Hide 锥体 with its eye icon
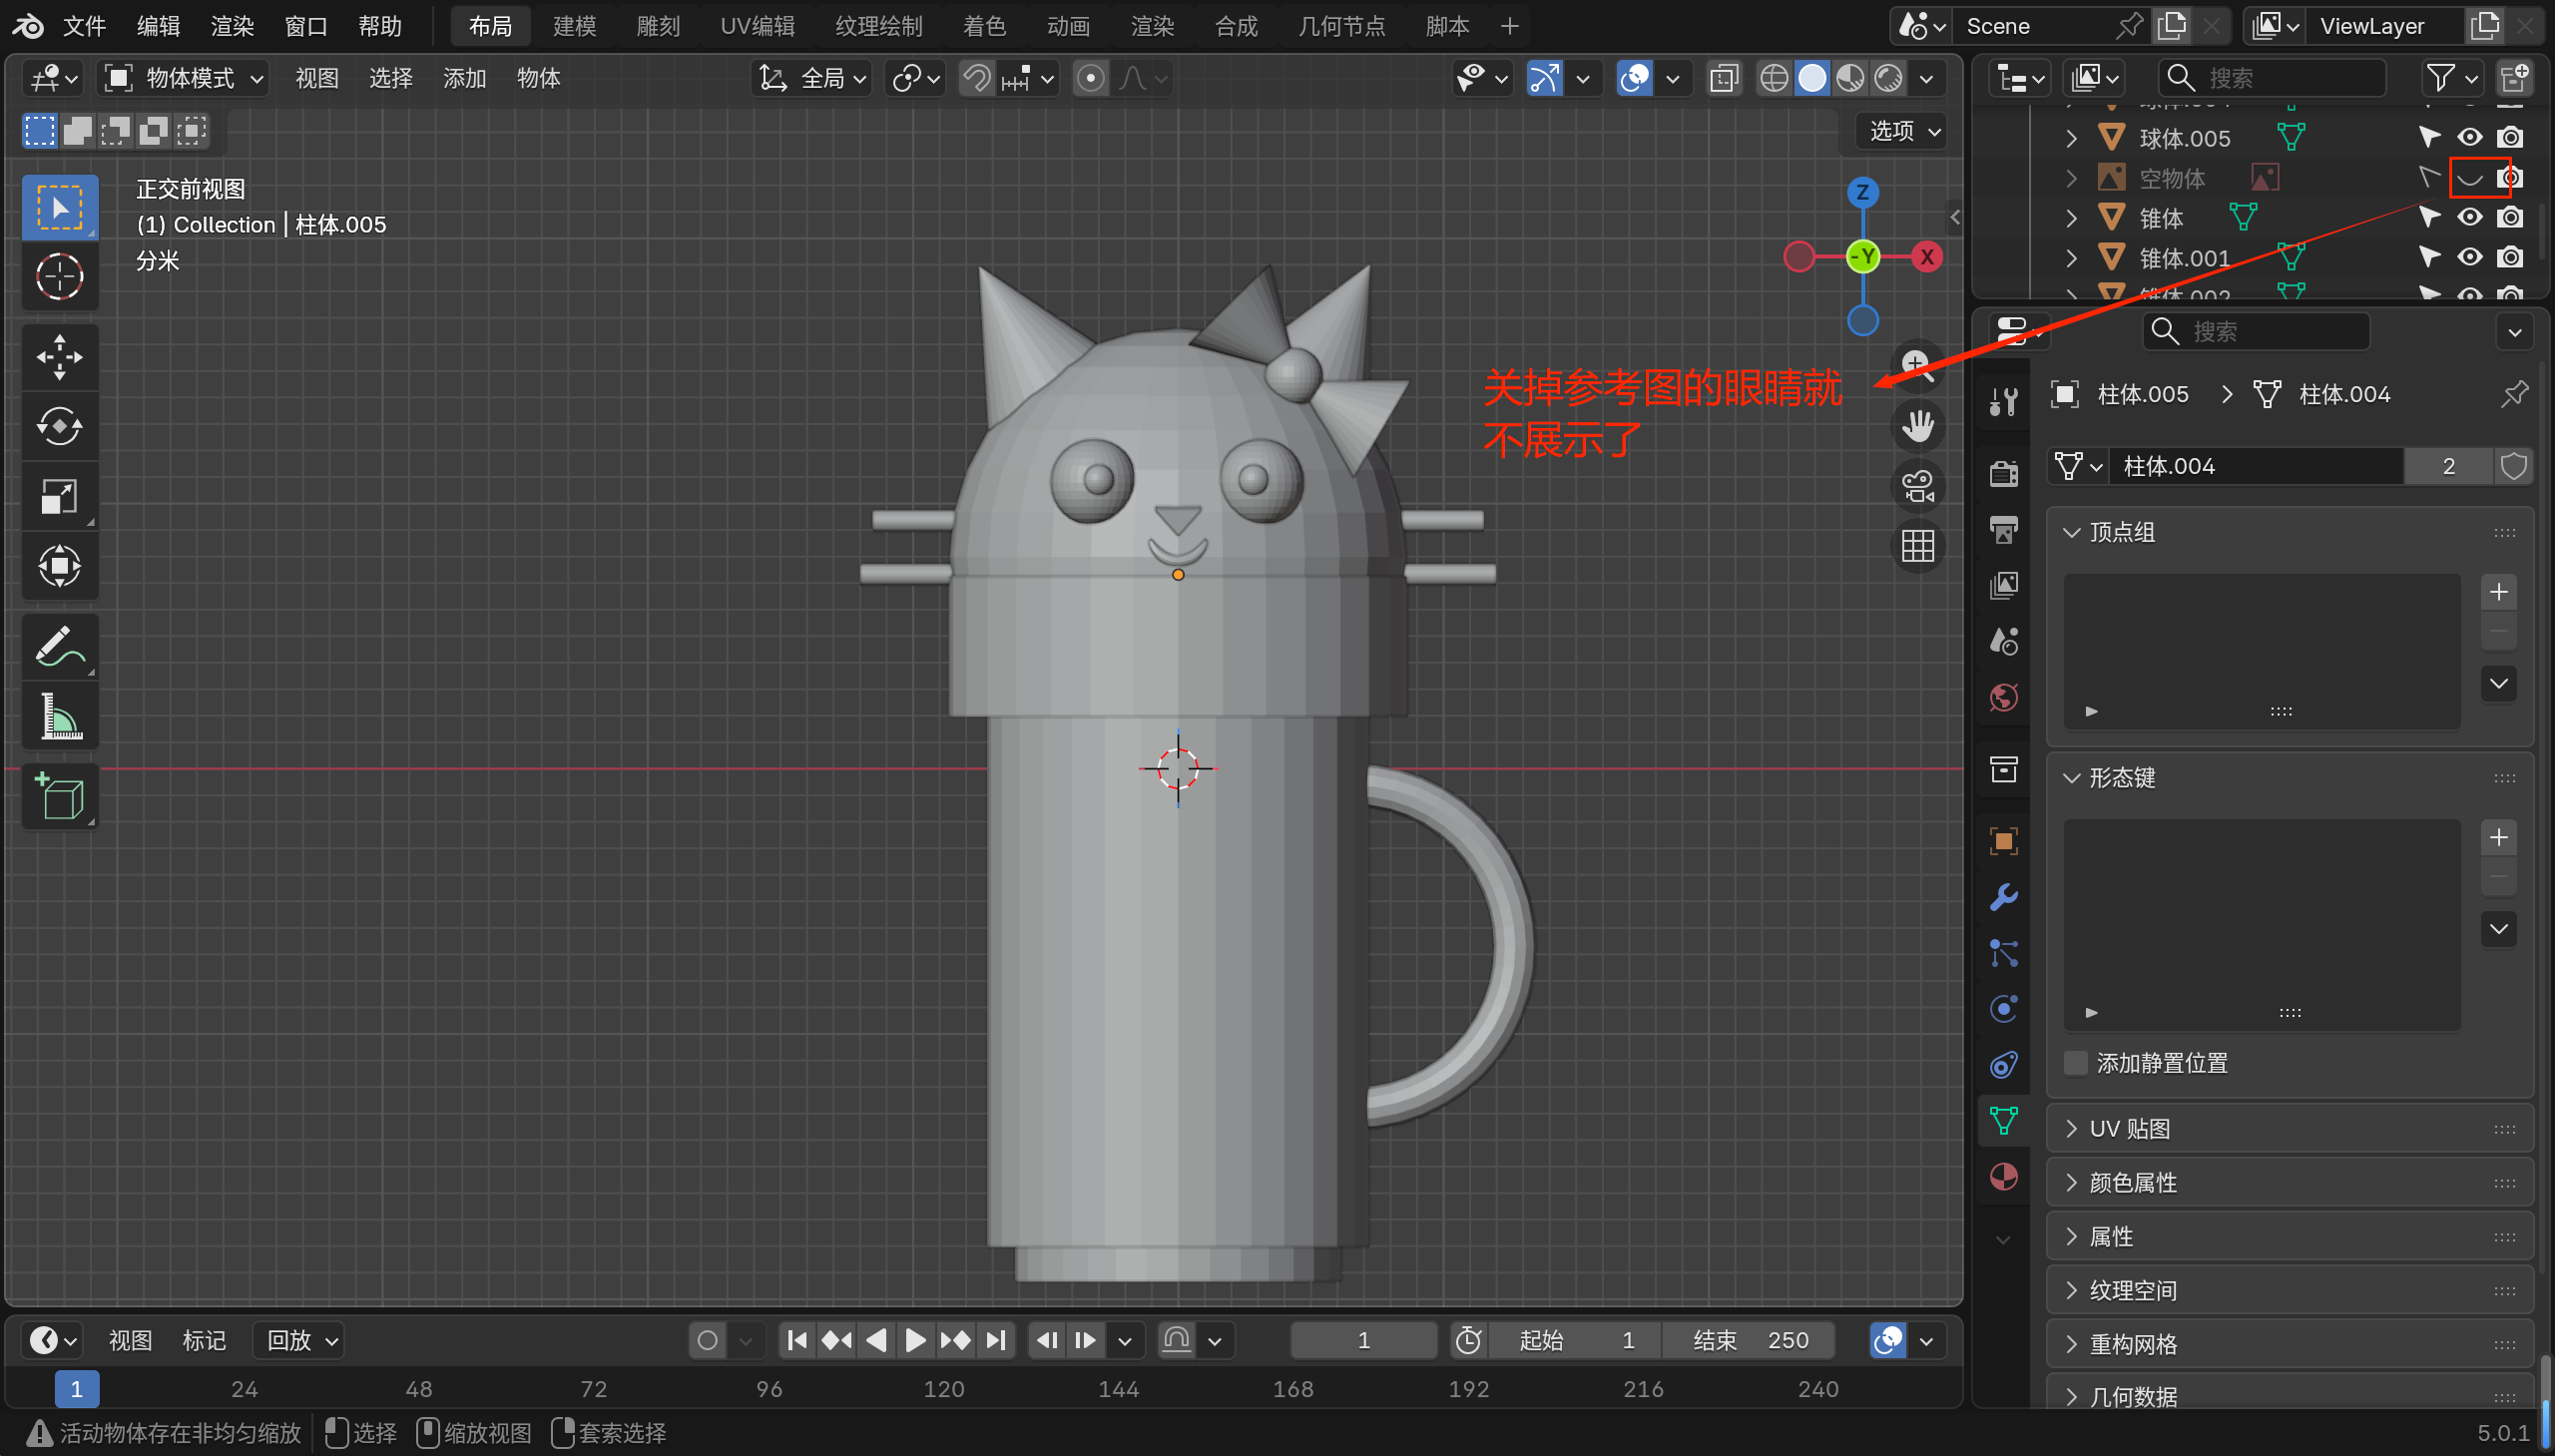This screenshot has height=1456, width=2555. [2469, 217]
